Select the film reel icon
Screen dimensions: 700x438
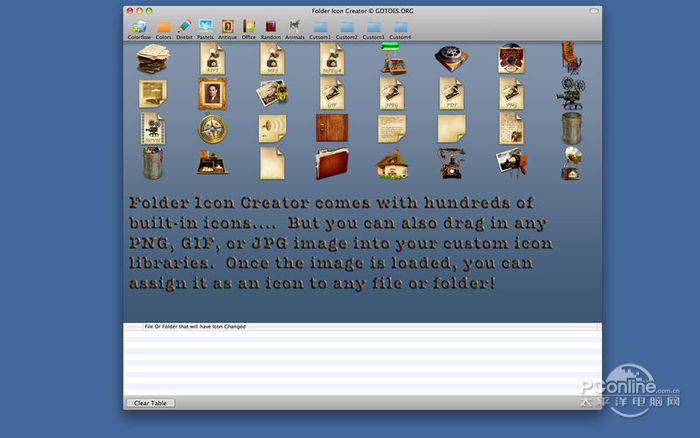coord(451,58)
